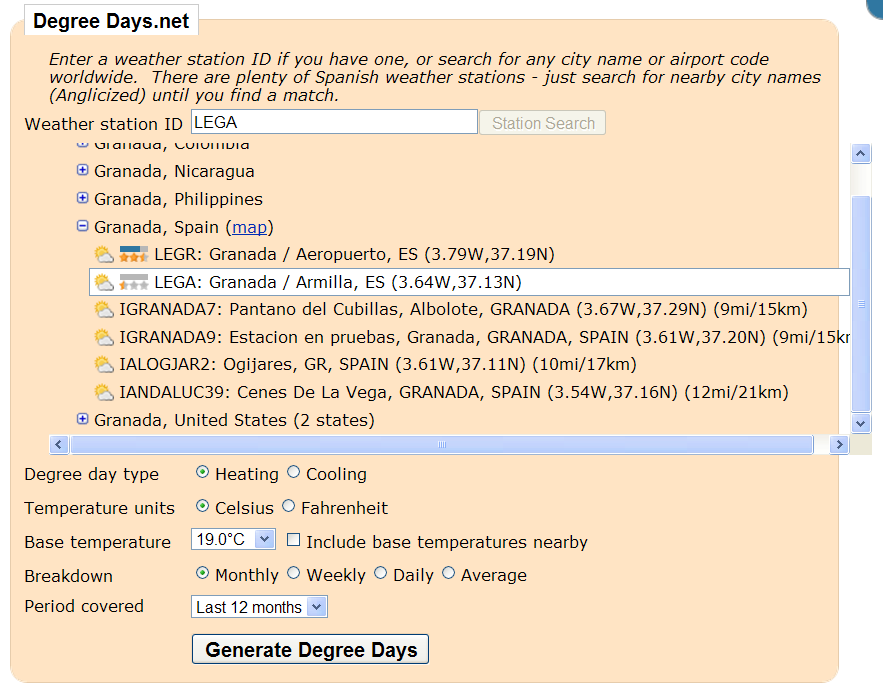Select LEGA: Granada / Armilla station entry
Image resolution: width=883 pixels, height=692 pixels.
click(x=337, y=283)
